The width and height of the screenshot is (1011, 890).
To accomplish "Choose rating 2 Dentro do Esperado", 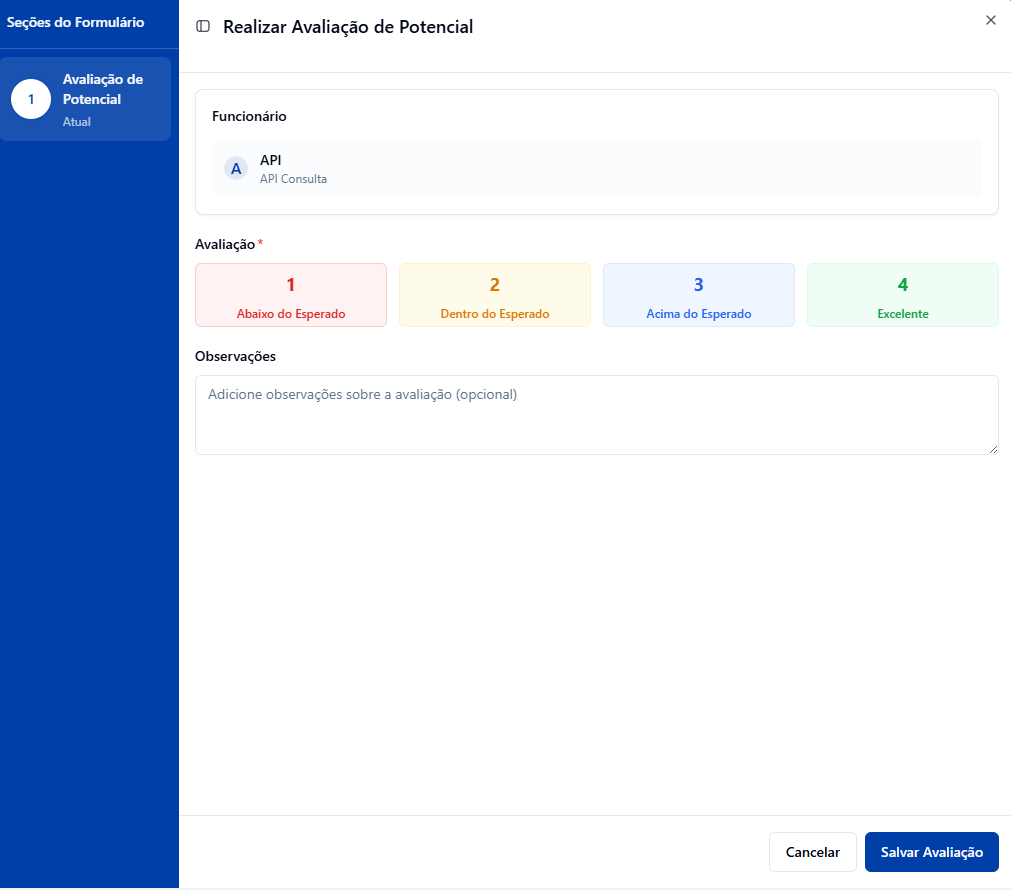I will point(495,295).
